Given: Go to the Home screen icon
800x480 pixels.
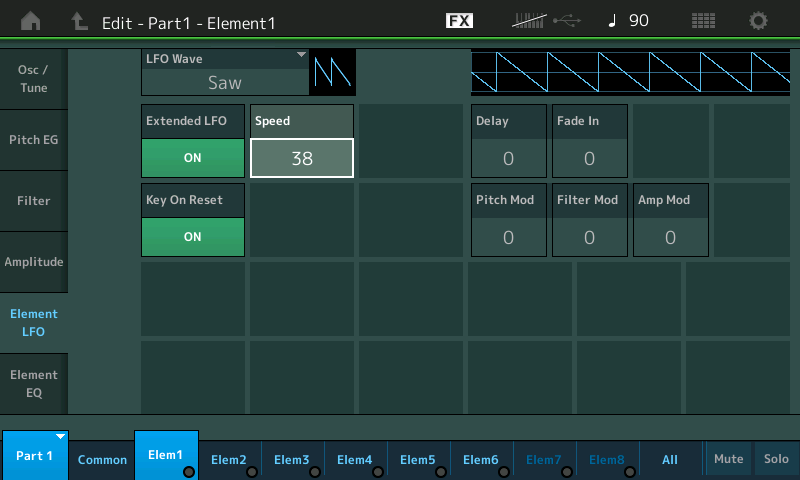Looking at the screenshot, I should 32,21.
